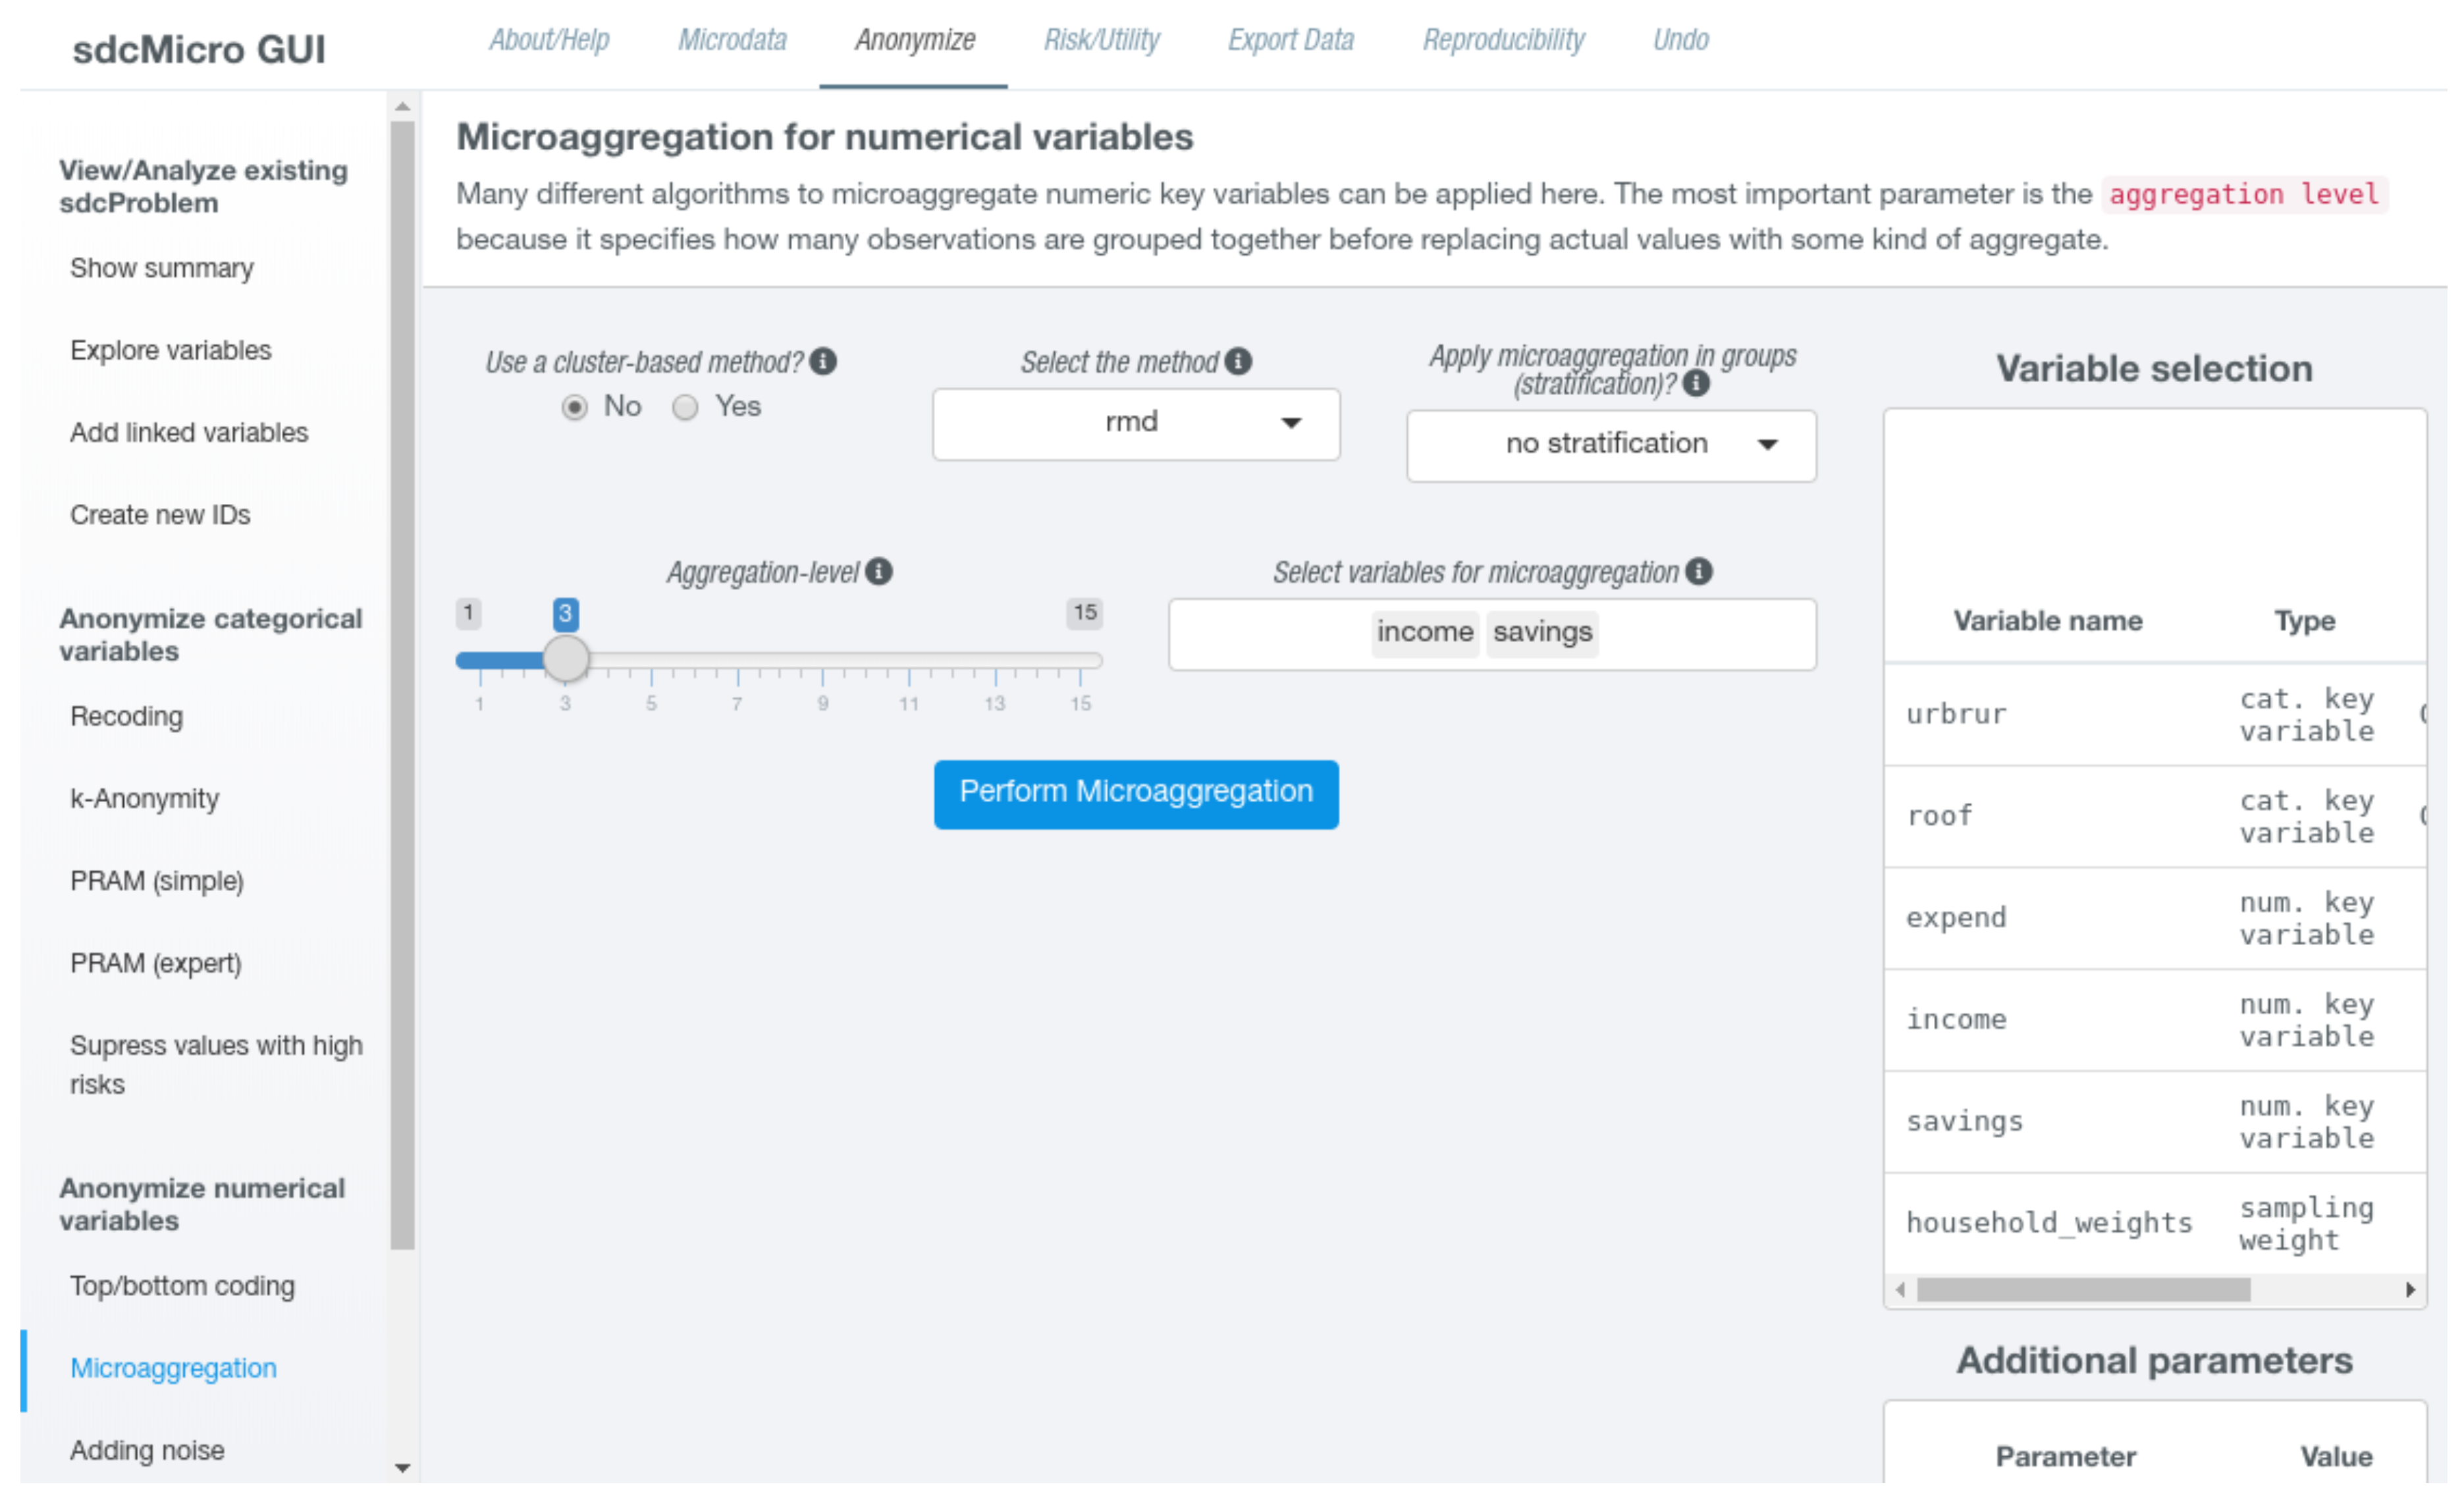Select the No cluster-based radio button
2464x1499 pixels.
[x=574, y=407]
